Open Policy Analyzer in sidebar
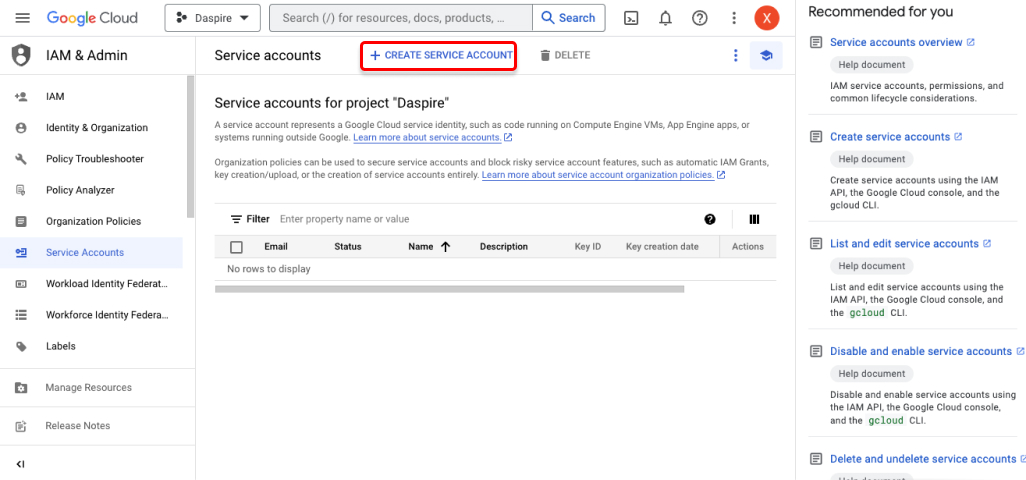The width and height of the screenshot is (1026, 480). pyautogui.click(x=80, y=190)
